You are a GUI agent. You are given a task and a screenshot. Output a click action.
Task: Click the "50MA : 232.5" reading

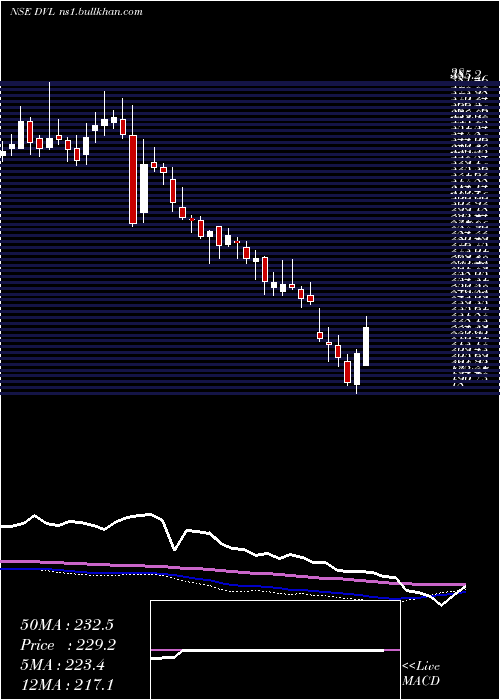pos(67,625)
